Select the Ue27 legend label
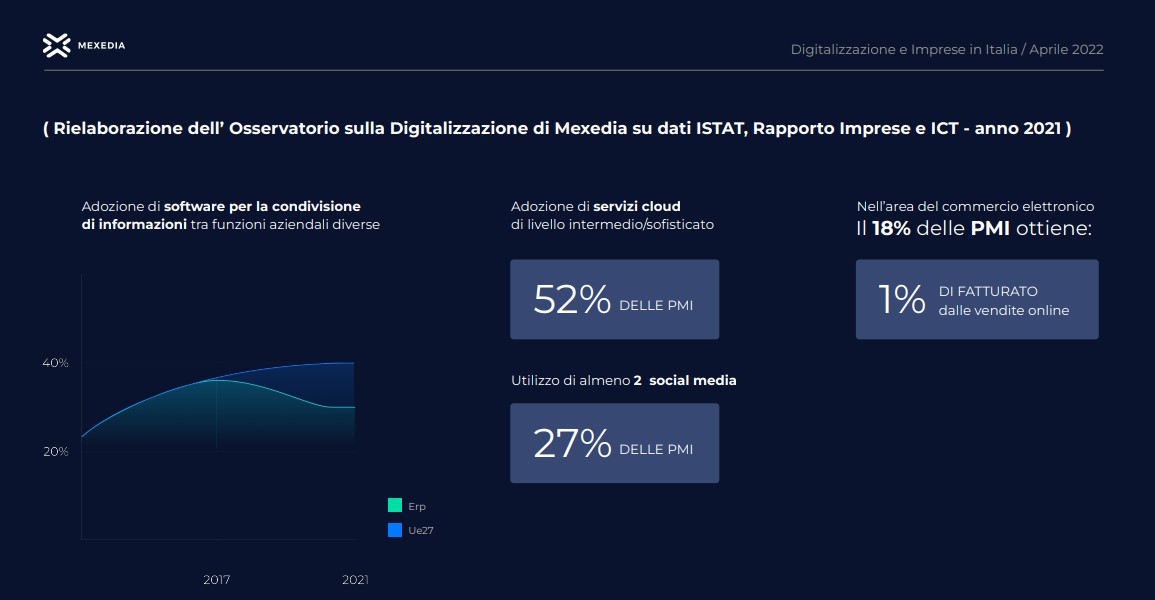 click(x=420, y=531)
